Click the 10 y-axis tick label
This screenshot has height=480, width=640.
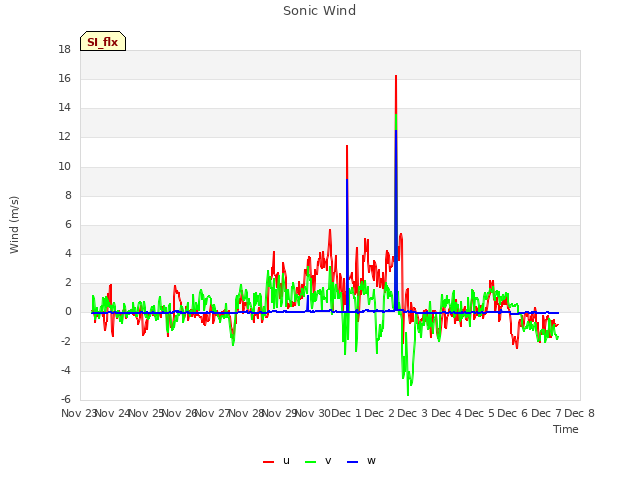(x=64, y=166)
